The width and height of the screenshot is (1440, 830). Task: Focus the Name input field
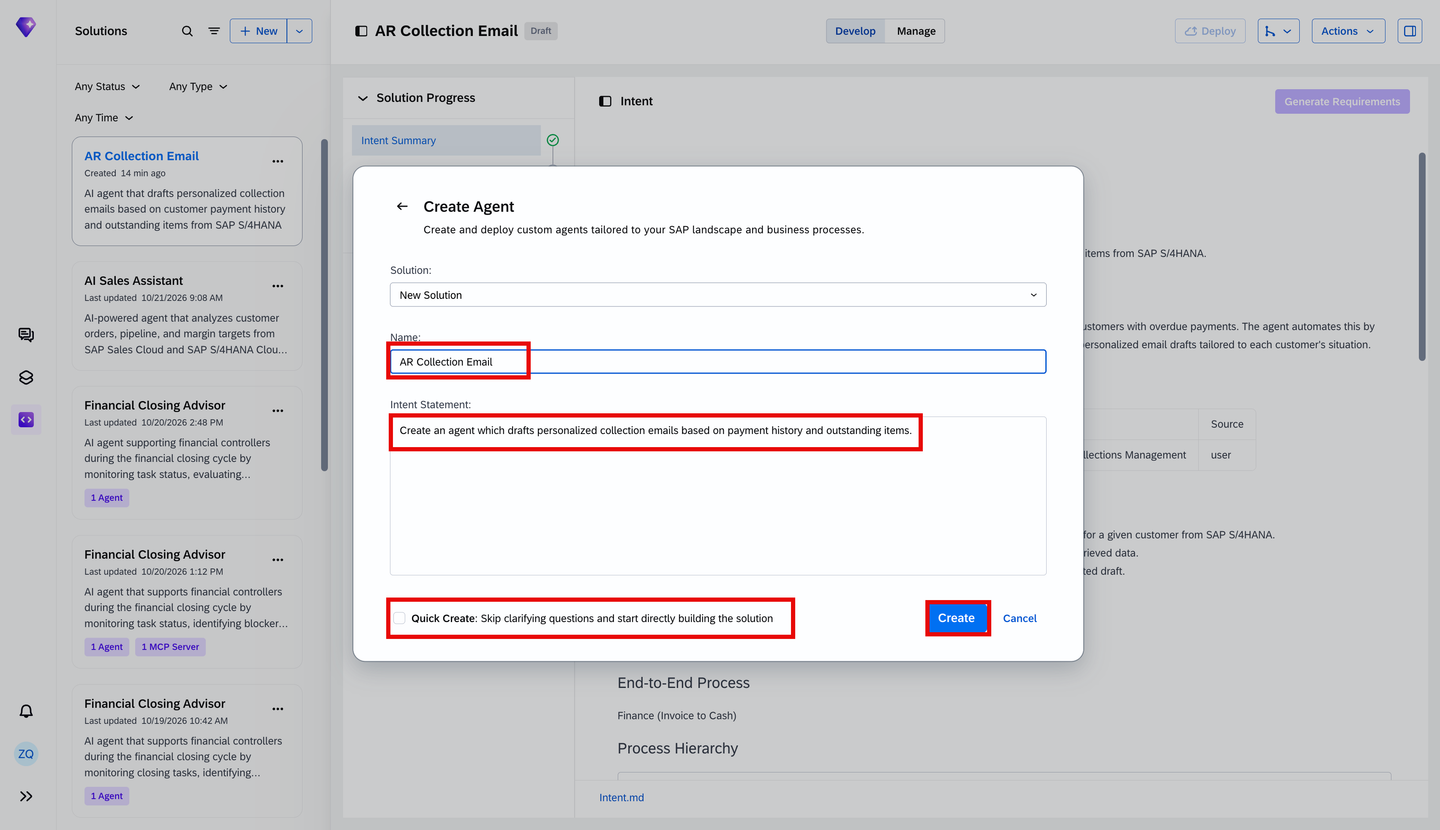click(x=718, y=362)
